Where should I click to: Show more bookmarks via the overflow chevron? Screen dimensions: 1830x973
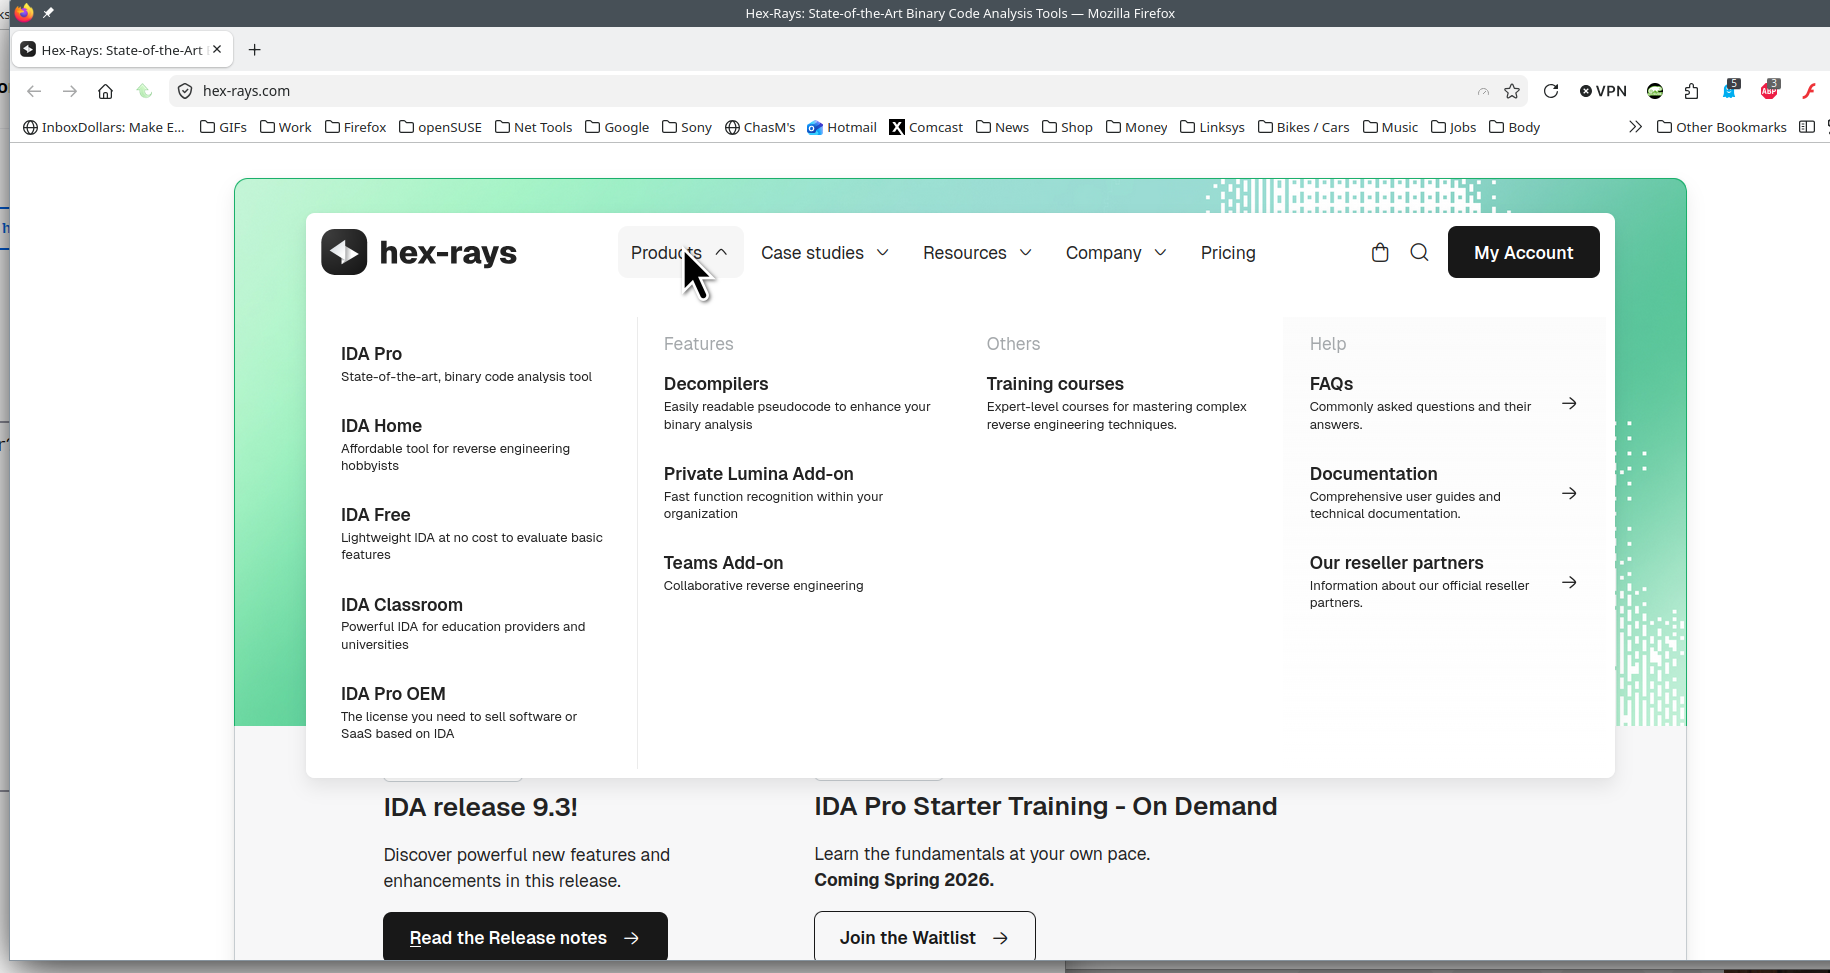coord(1635,127)
